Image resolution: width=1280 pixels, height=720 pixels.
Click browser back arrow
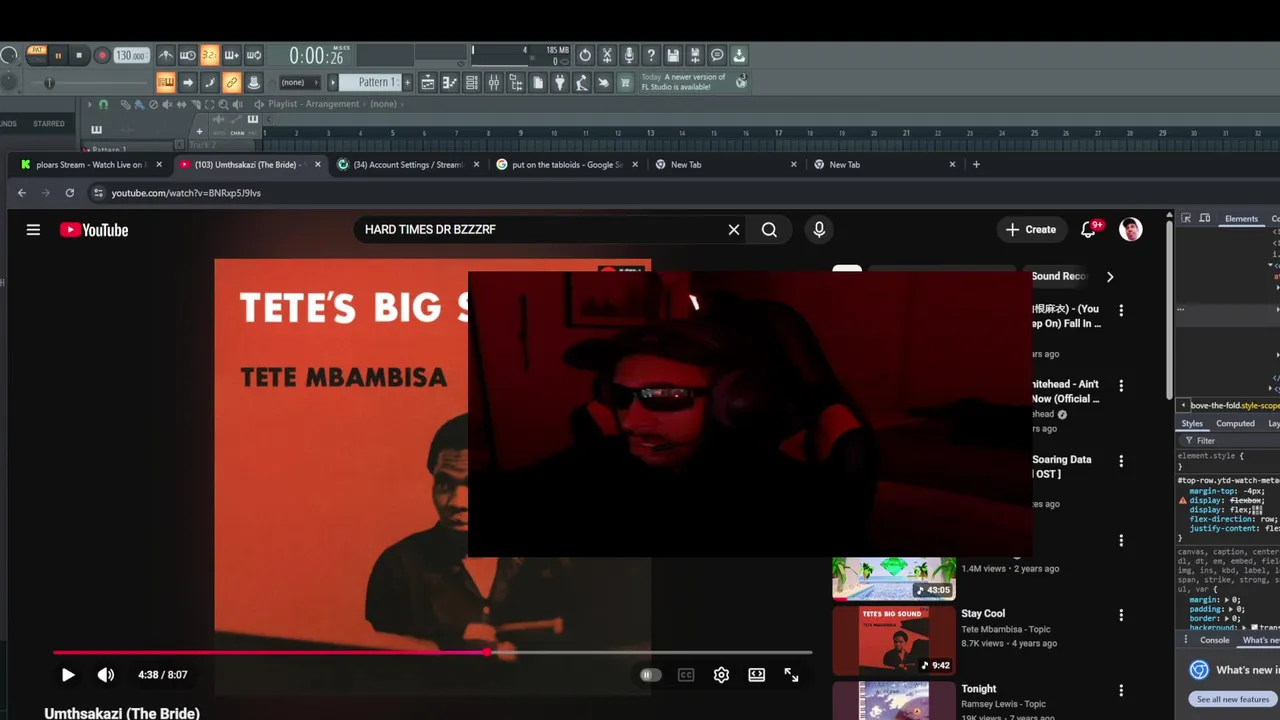coord(22,193)
